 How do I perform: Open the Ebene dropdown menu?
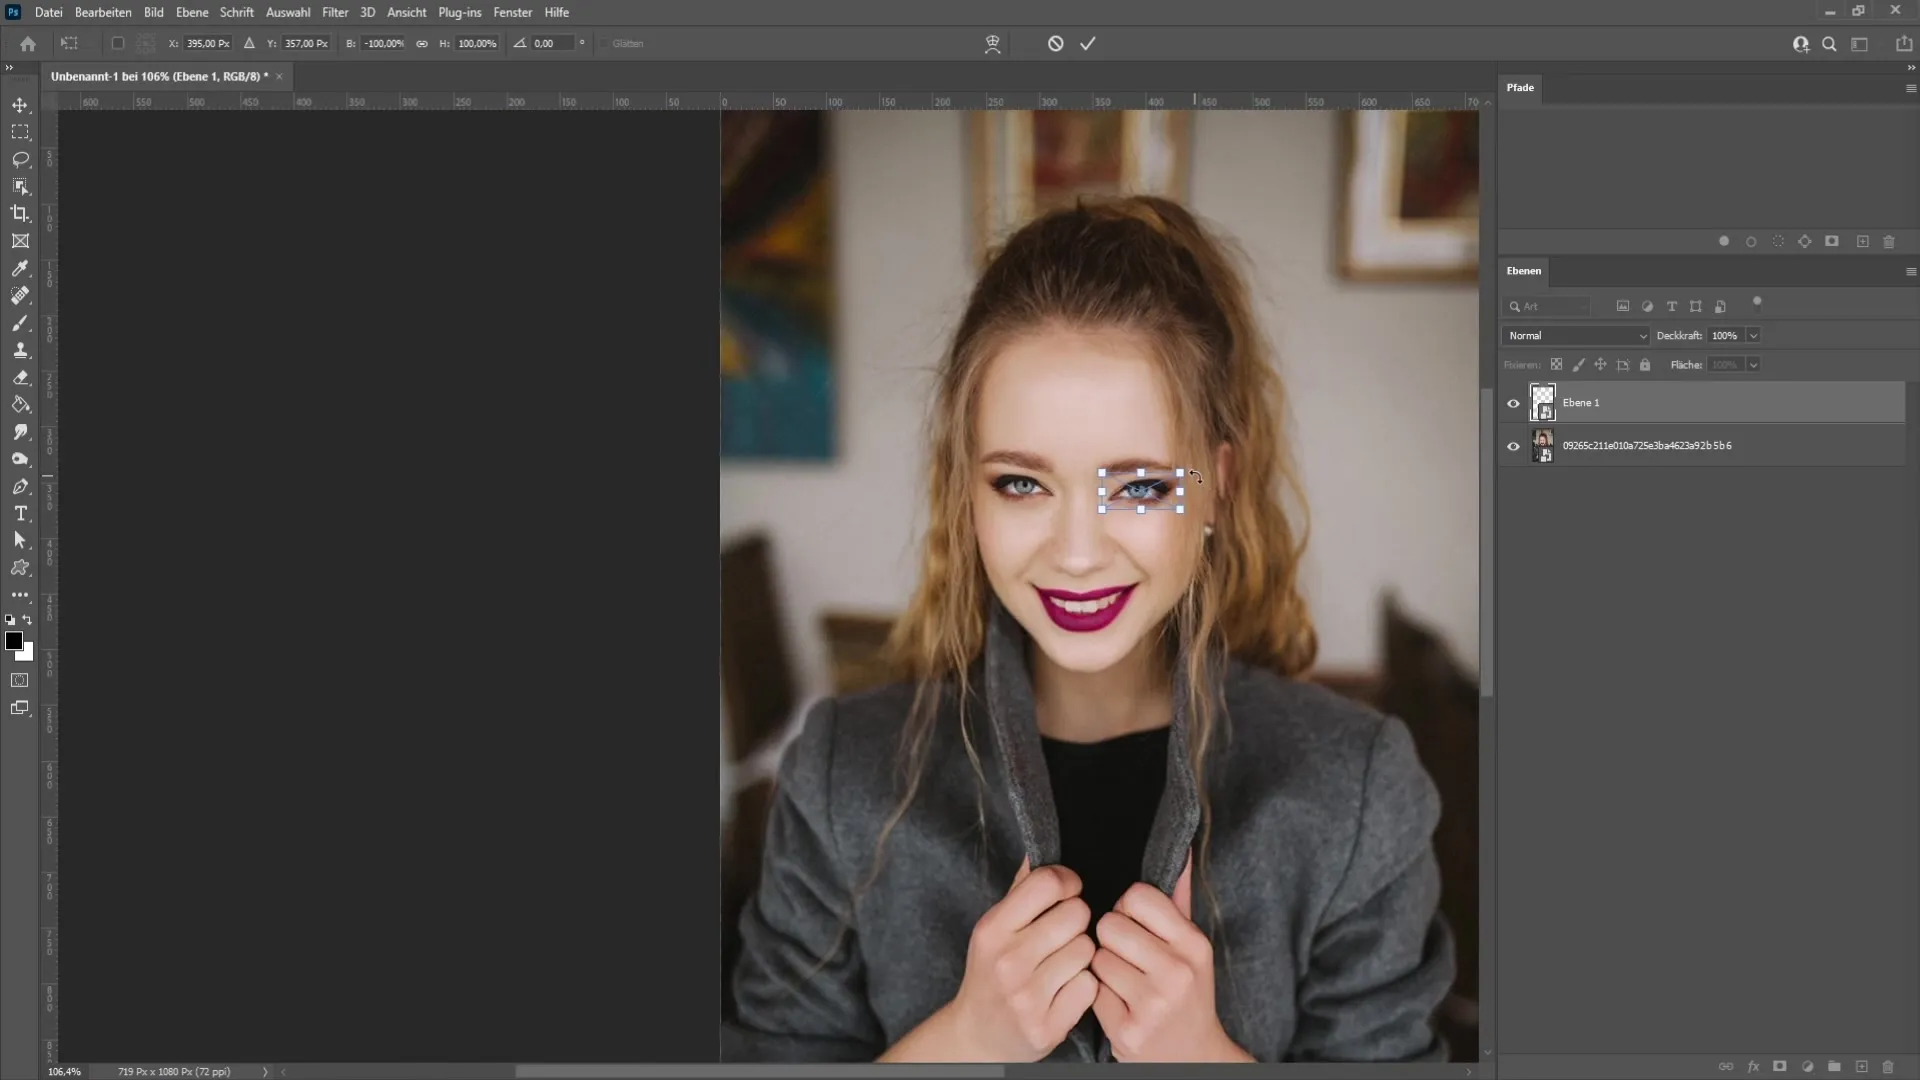click(189, 12)
